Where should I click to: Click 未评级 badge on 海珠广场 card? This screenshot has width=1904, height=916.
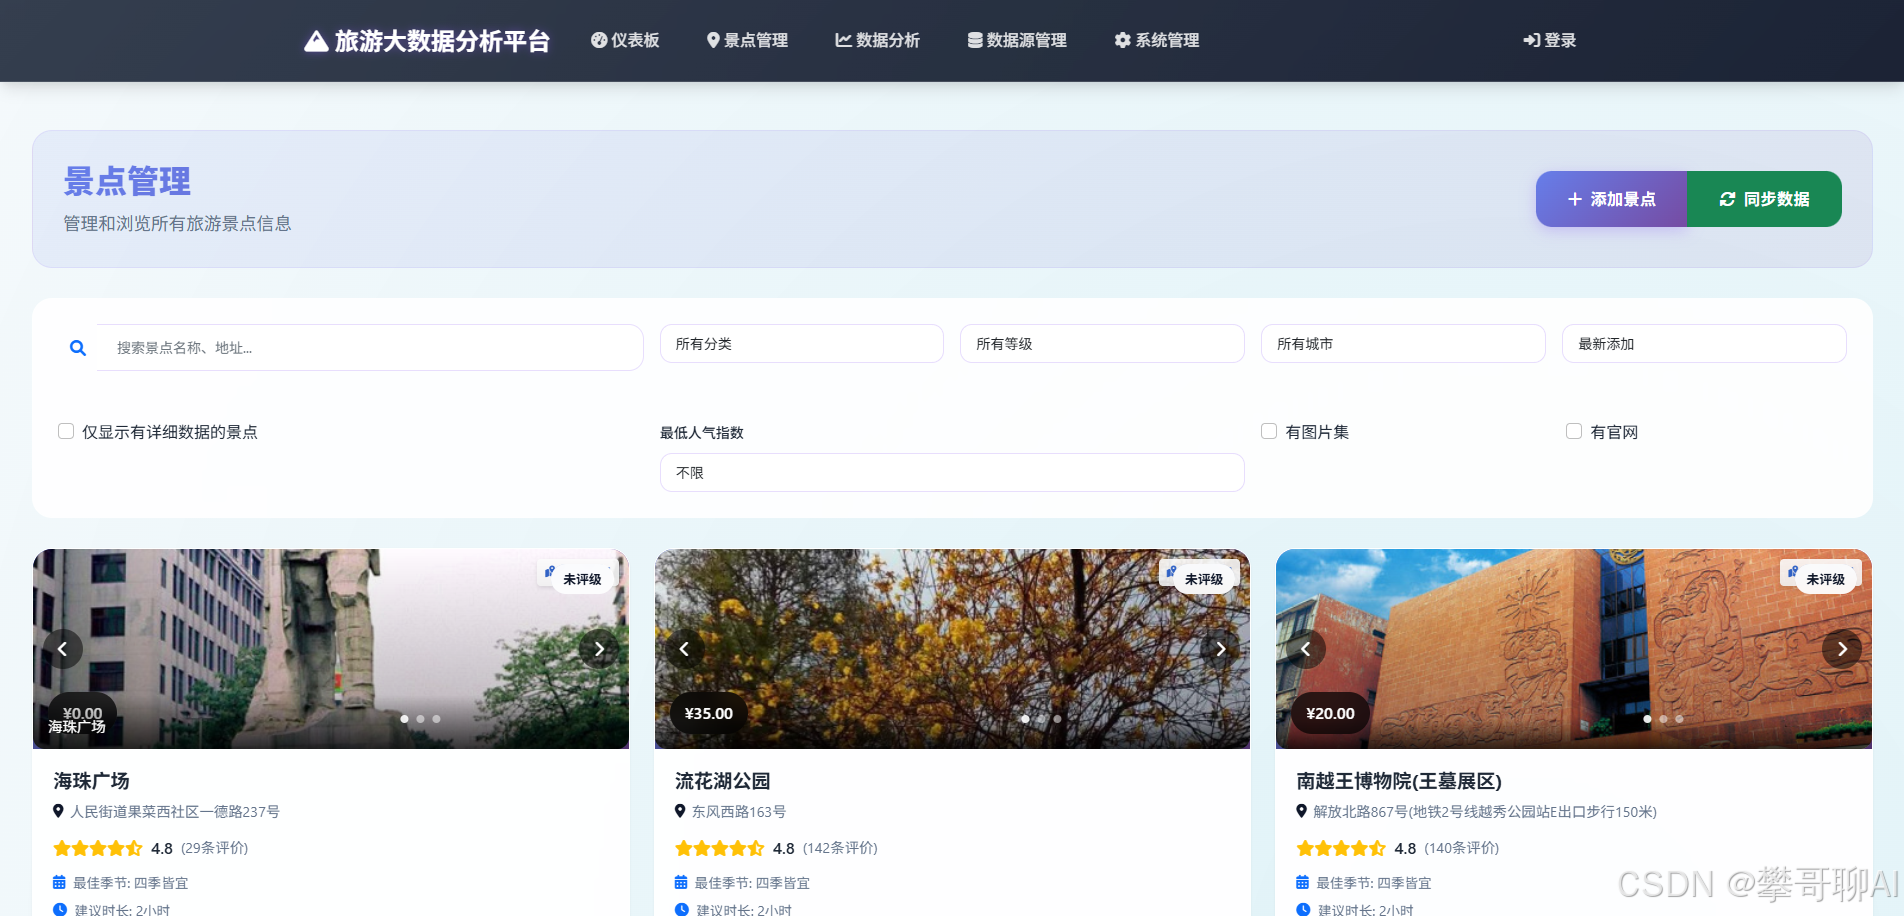point(582,579)
